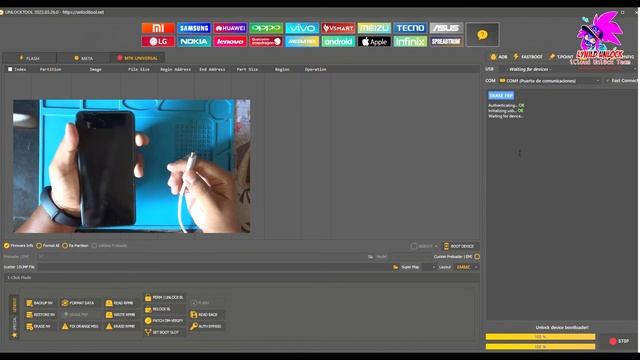Click the lower yellow progress bar

pos(540,347)
